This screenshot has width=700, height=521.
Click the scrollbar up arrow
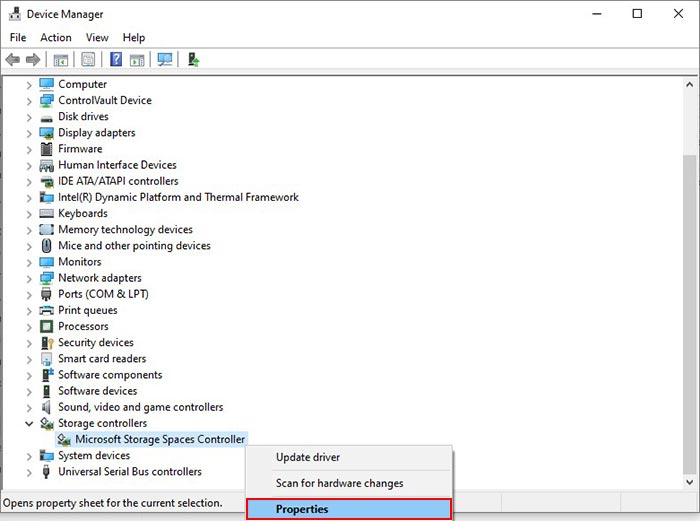coord(689,84)
